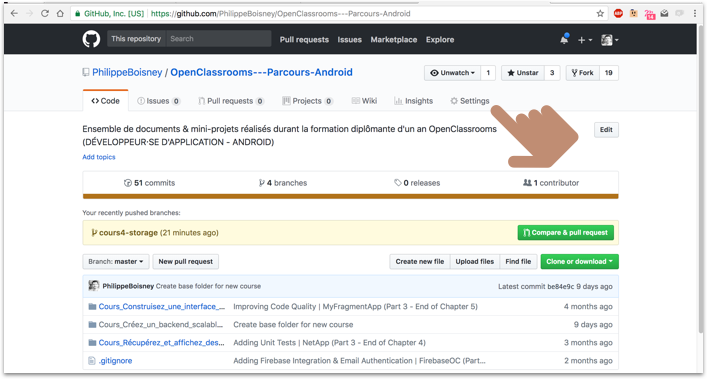Click the mail extension icon
The width and height of the screenshot is (707, 379).
tap(664, 14)
